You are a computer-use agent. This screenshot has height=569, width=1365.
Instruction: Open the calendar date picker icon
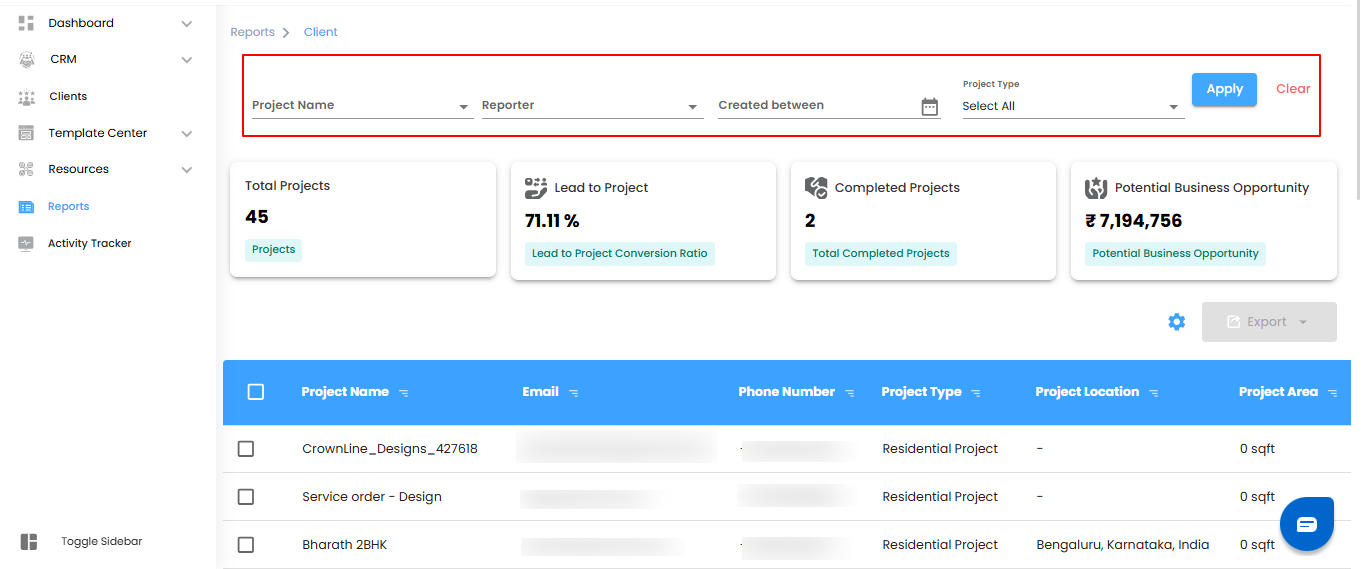click(930, 107)
